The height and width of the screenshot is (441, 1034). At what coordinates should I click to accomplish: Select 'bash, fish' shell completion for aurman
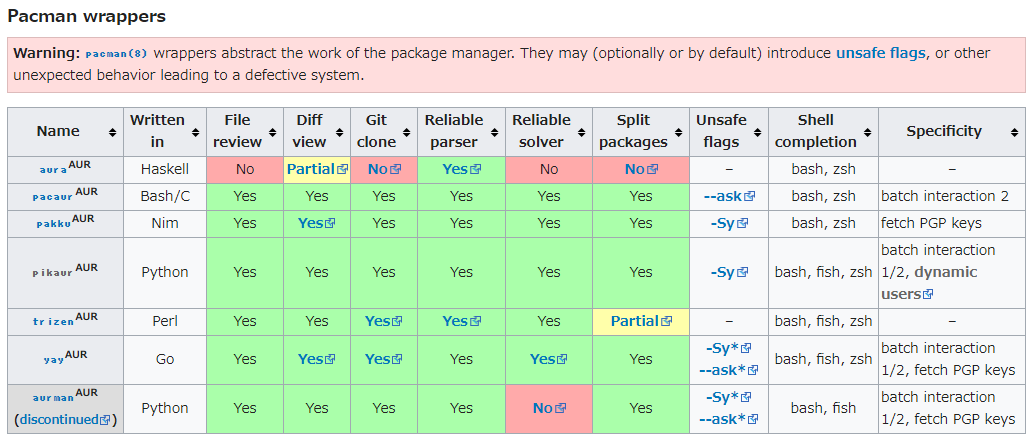click(x=823, y=409)
